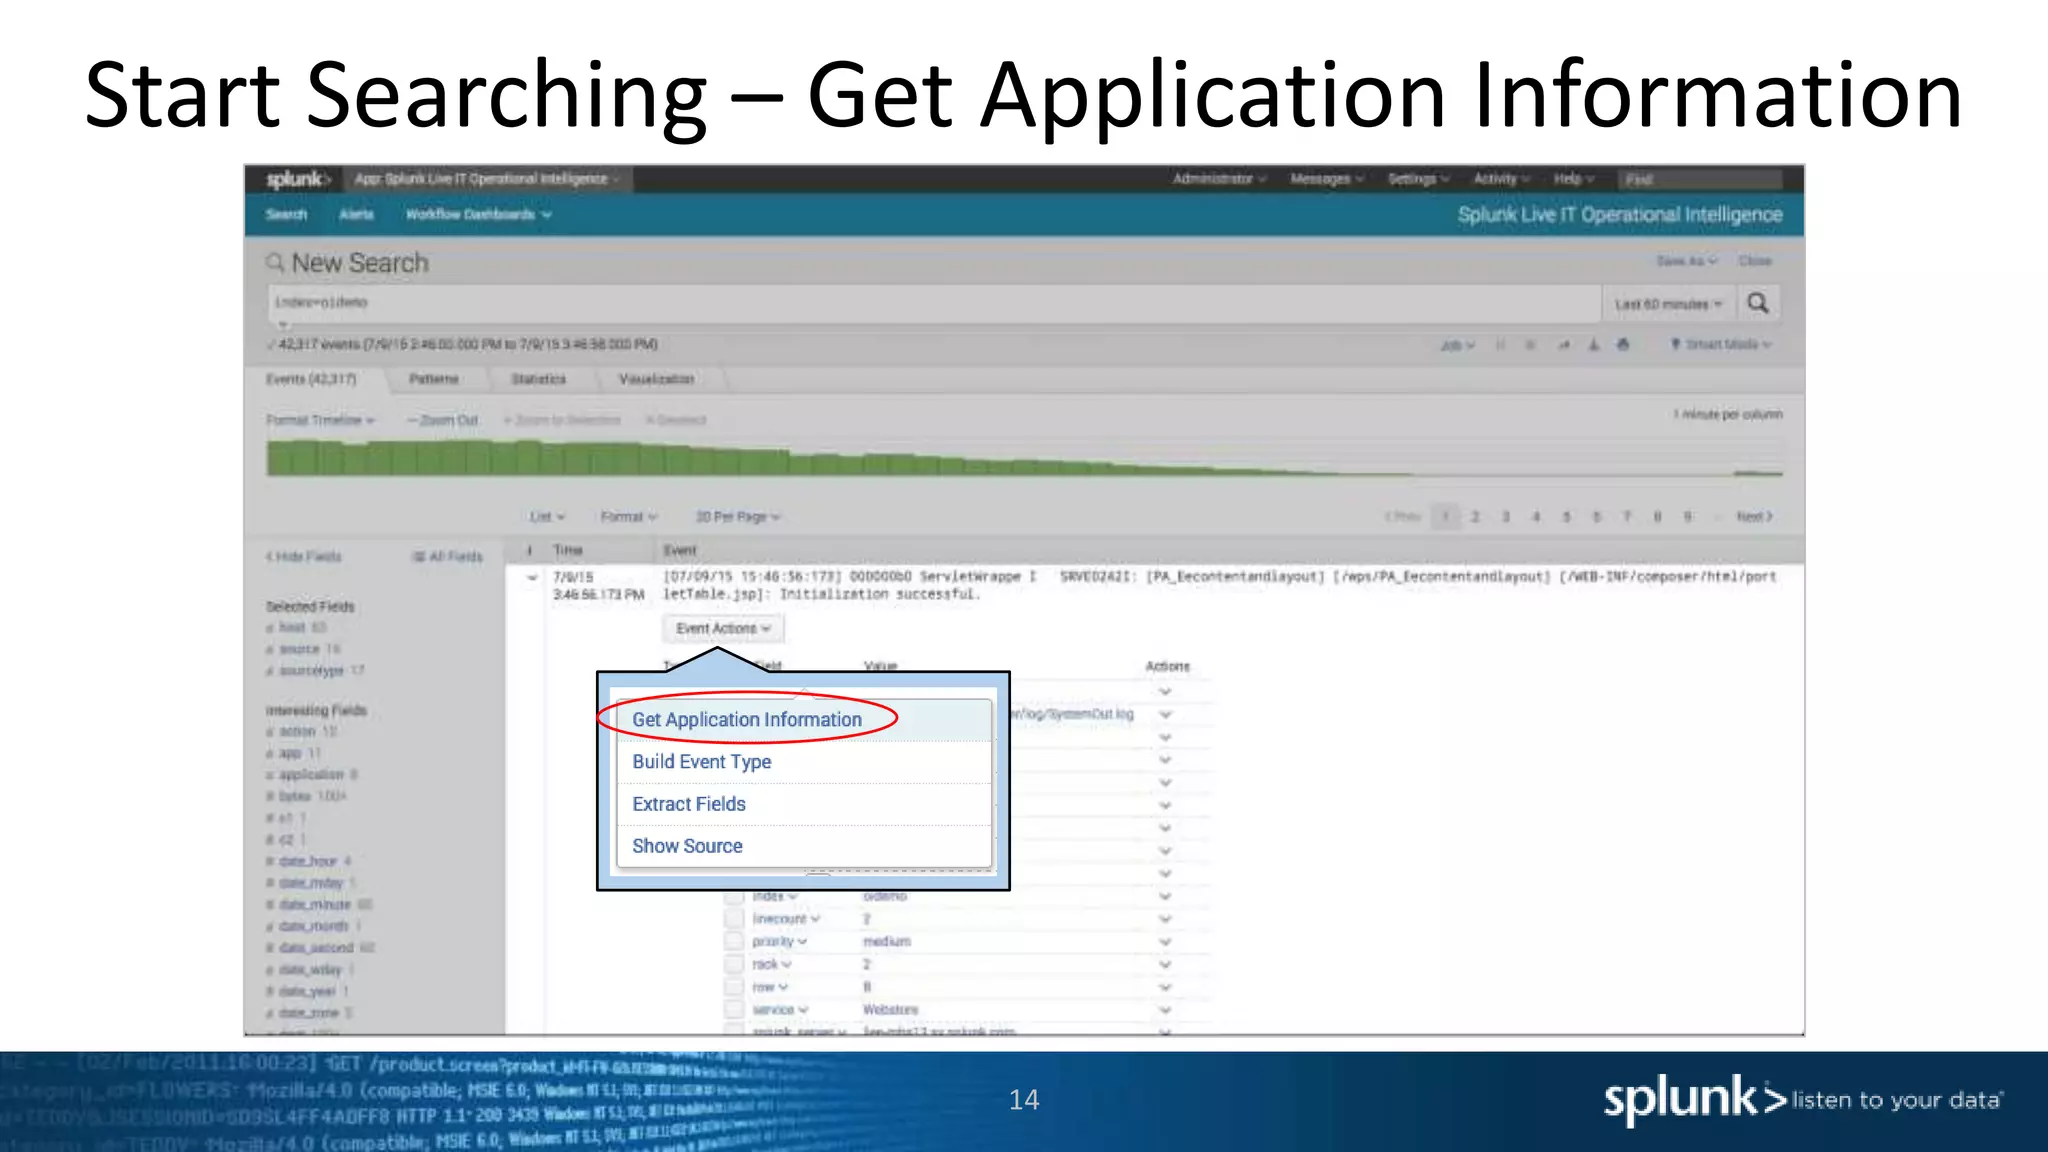This screenshot has height=1152, width=2048.
Task: Open the Job dropdown
Action: point(1457,345)
